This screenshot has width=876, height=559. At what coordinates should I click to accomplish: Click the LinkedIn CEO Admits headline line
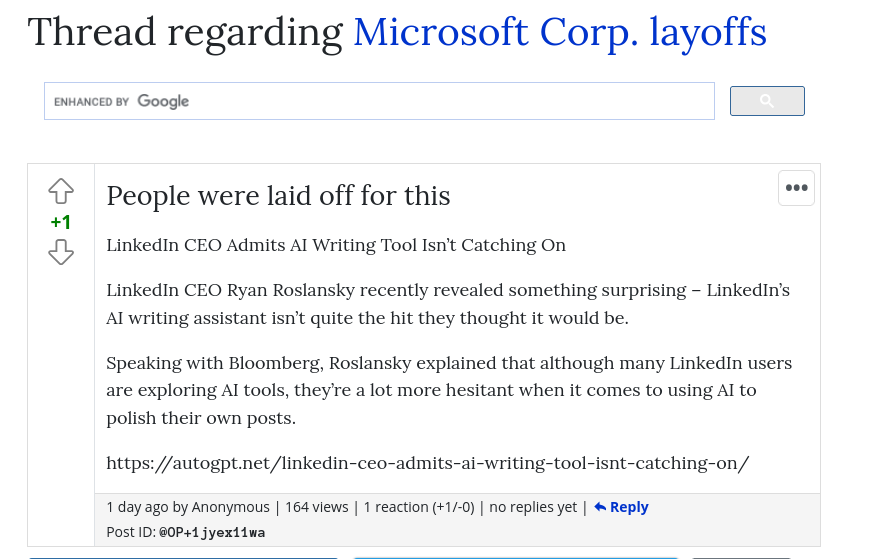[x=336, y=245]
